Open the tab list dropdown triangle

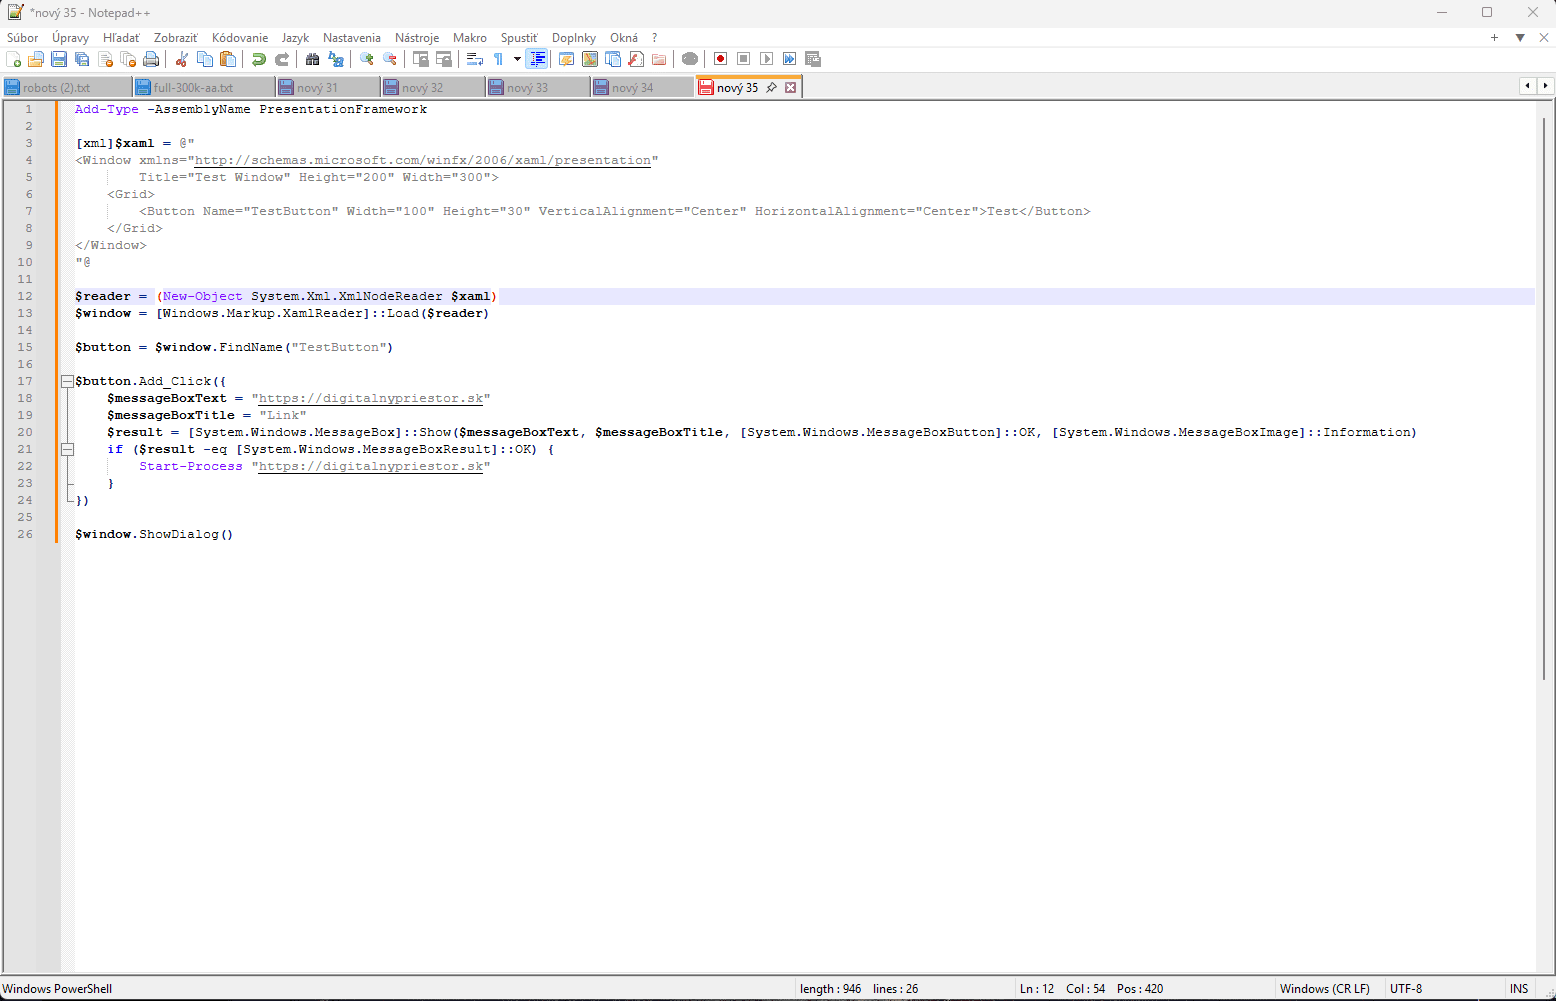click(1520, 38)
